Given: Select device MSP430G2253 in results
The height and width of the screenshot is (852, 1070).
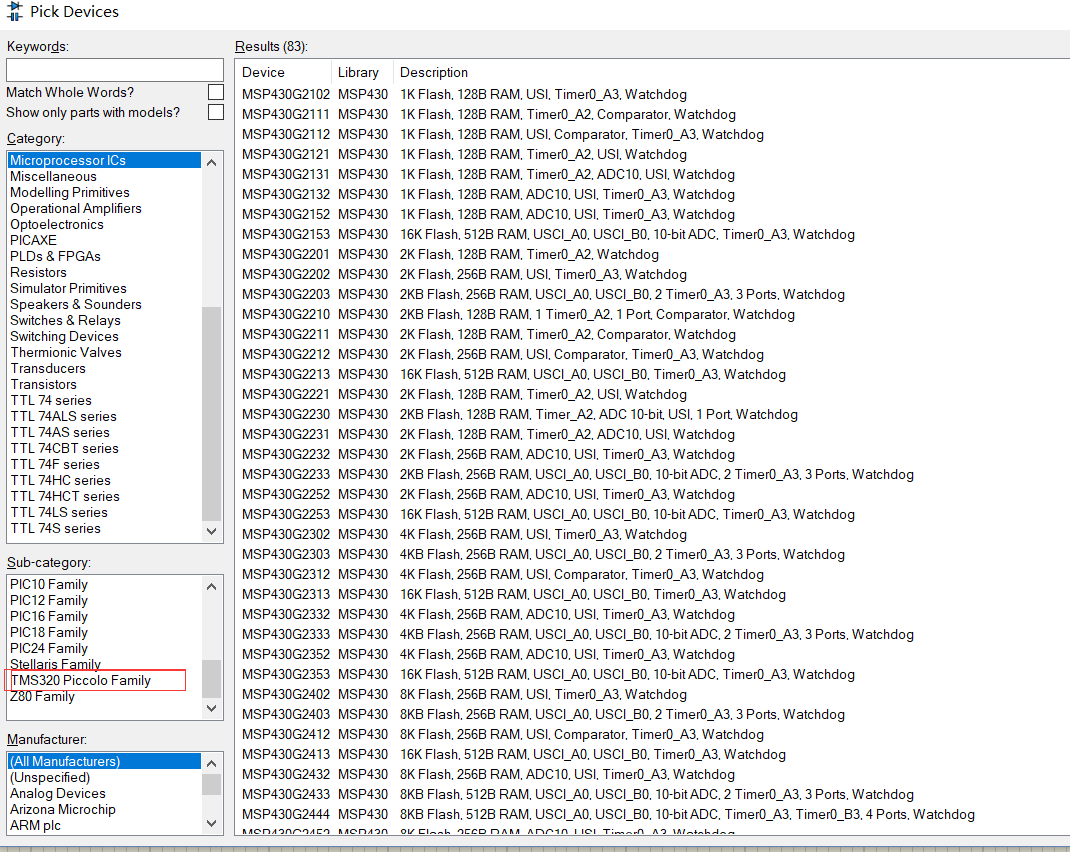Looking at the screenshot, I should coord(285,514).
